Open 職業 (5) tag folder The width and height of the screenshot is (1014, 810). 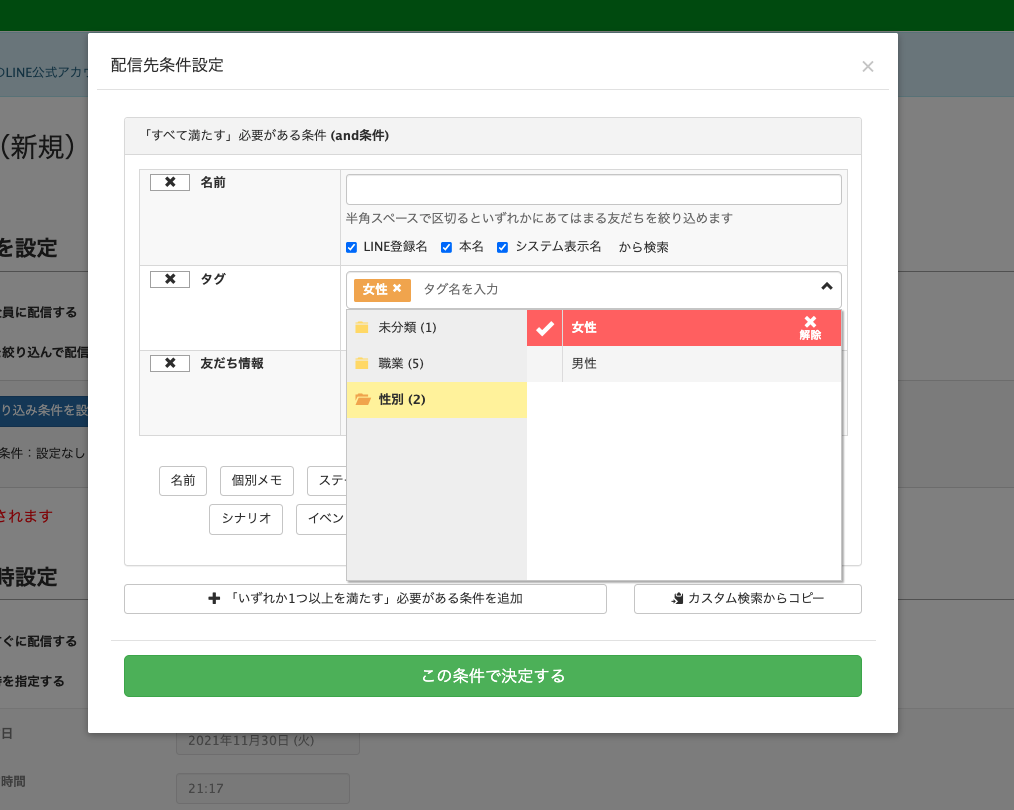437,363
